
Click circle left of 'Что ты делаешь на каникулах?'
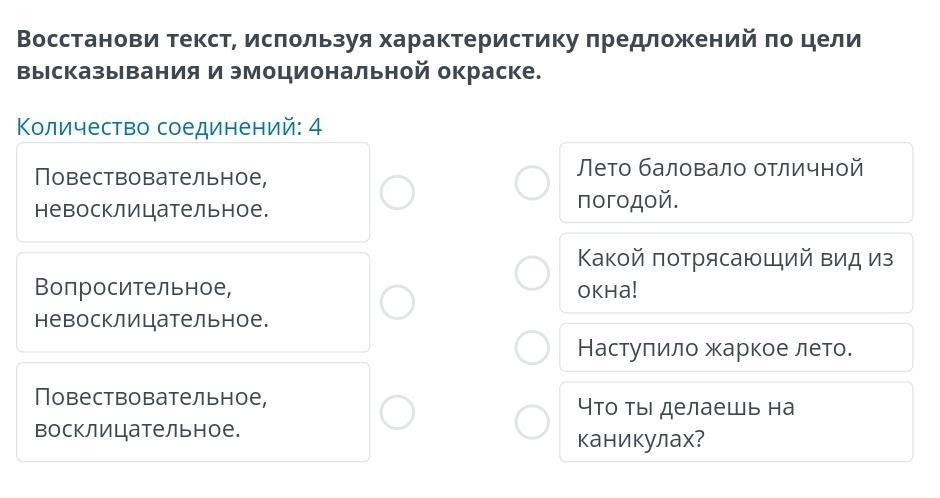click(x=532, y=422)
